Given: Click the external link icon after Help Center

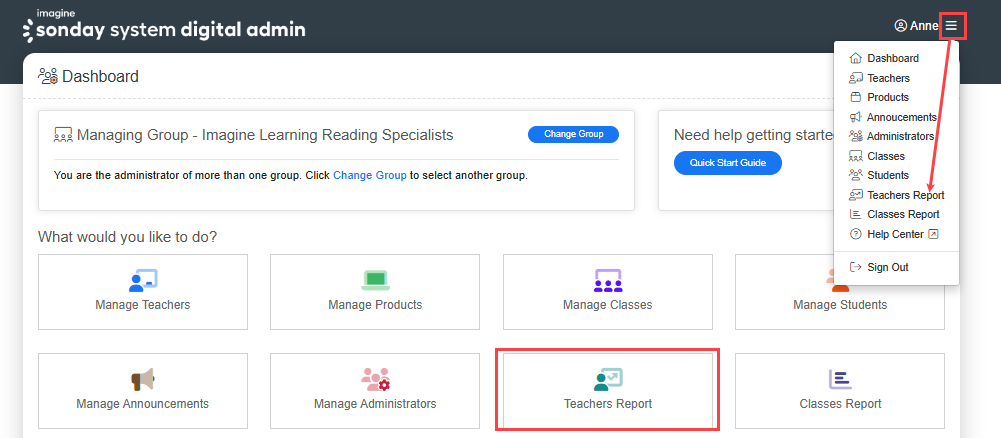Looking at the screenshot, I should tap(933, 234).
